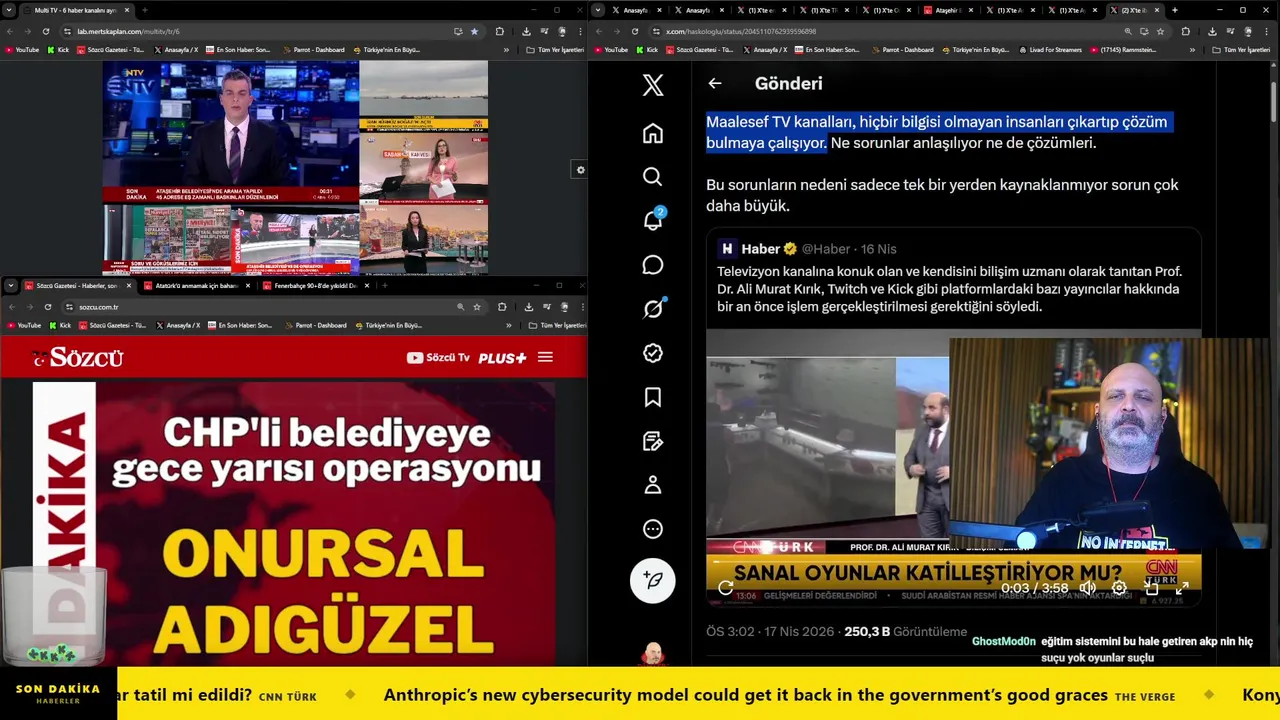Open Livad For Streamers bookmark
The width and height of the screenshot is (1280, 720).
1049,49
